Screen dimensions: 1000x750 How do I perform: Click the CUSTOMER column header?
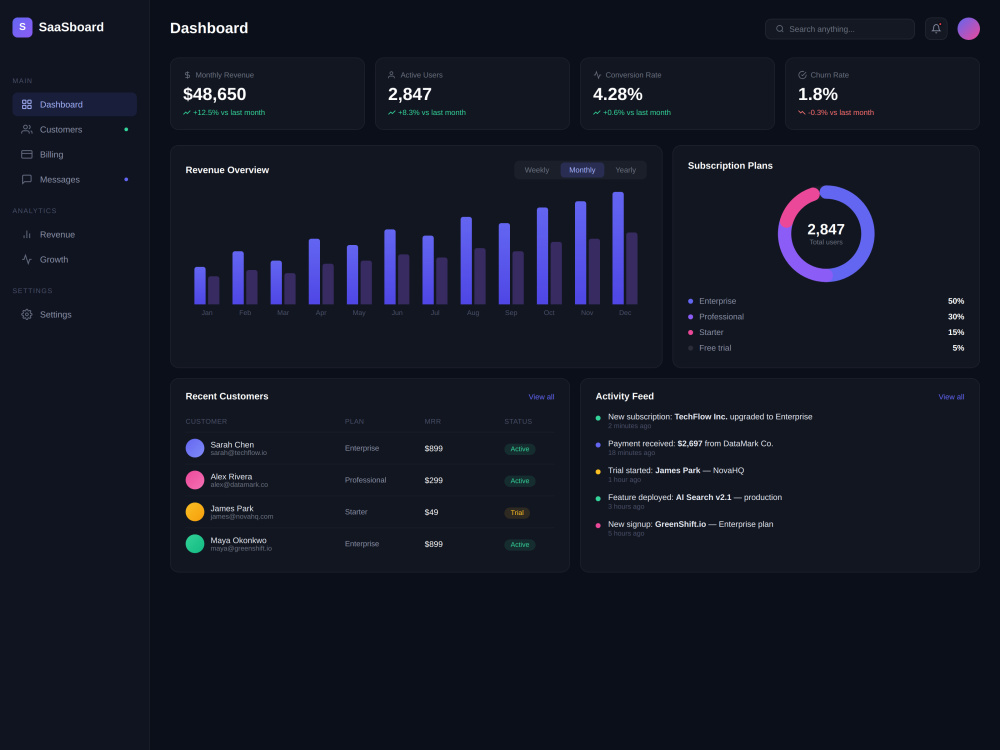click(x=206, y=422)
